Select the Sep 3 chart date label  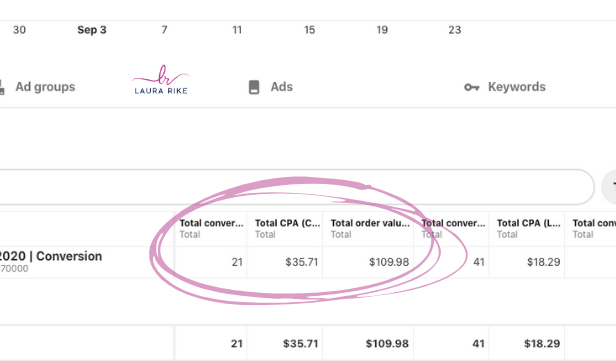(92, 30)
